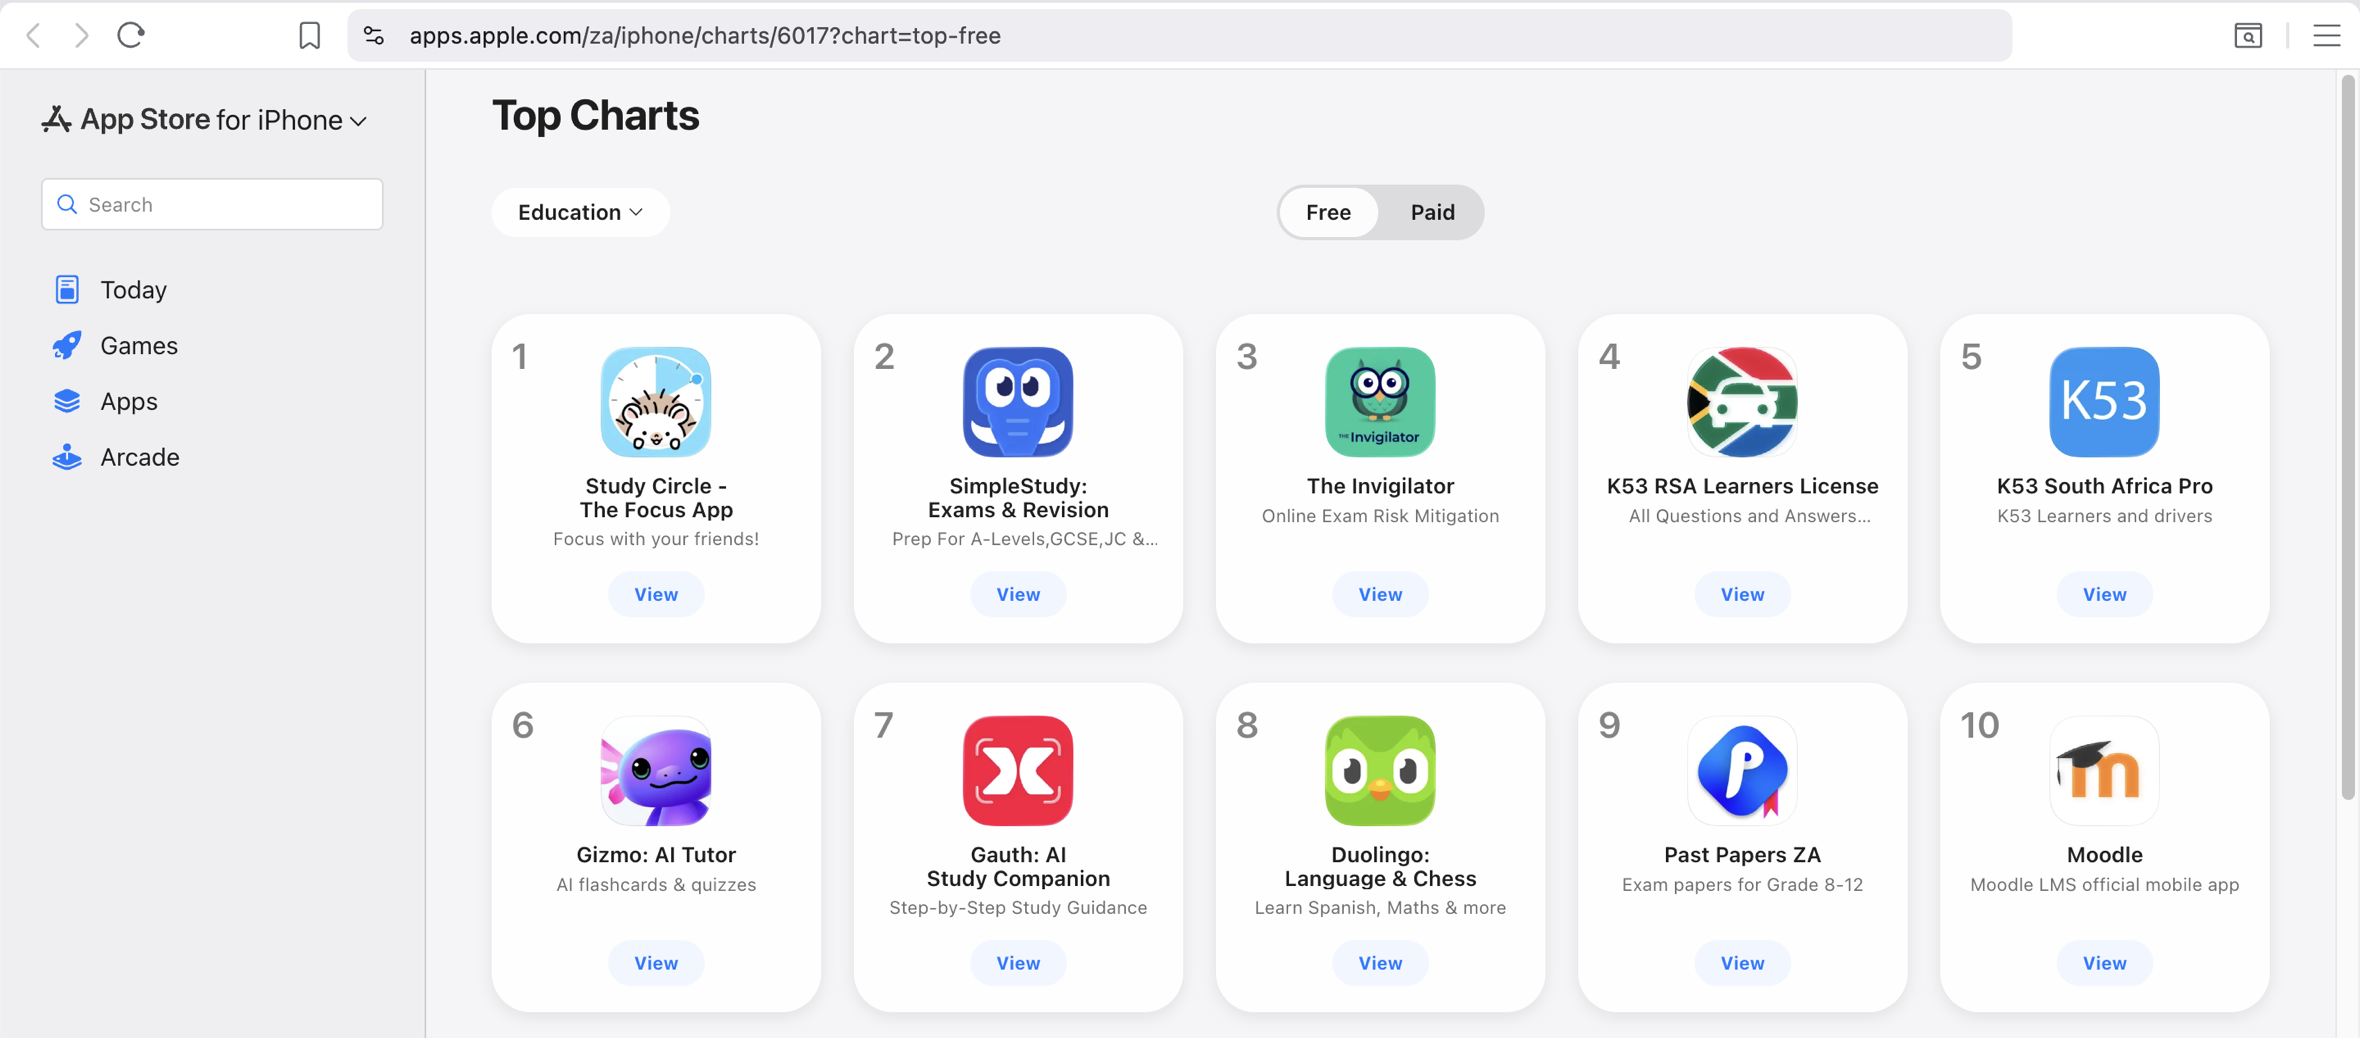Select the K53 South Africa Pro icon
2360x1038 pixels.
pyautogui.click(x=2104, y=402)
